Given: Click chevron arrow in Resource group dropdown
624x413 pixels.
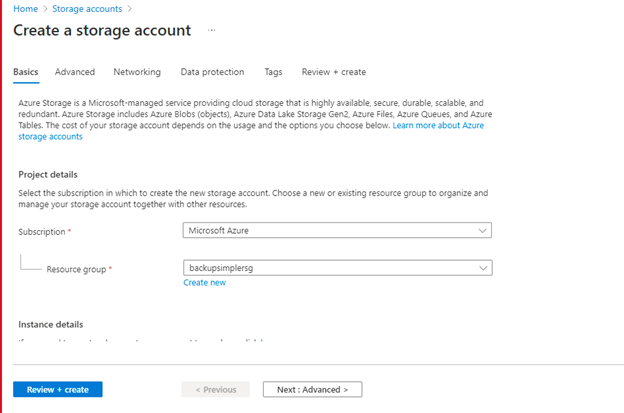Looking at the screenshot, I should pyautogui.click(x=483, y=268).
